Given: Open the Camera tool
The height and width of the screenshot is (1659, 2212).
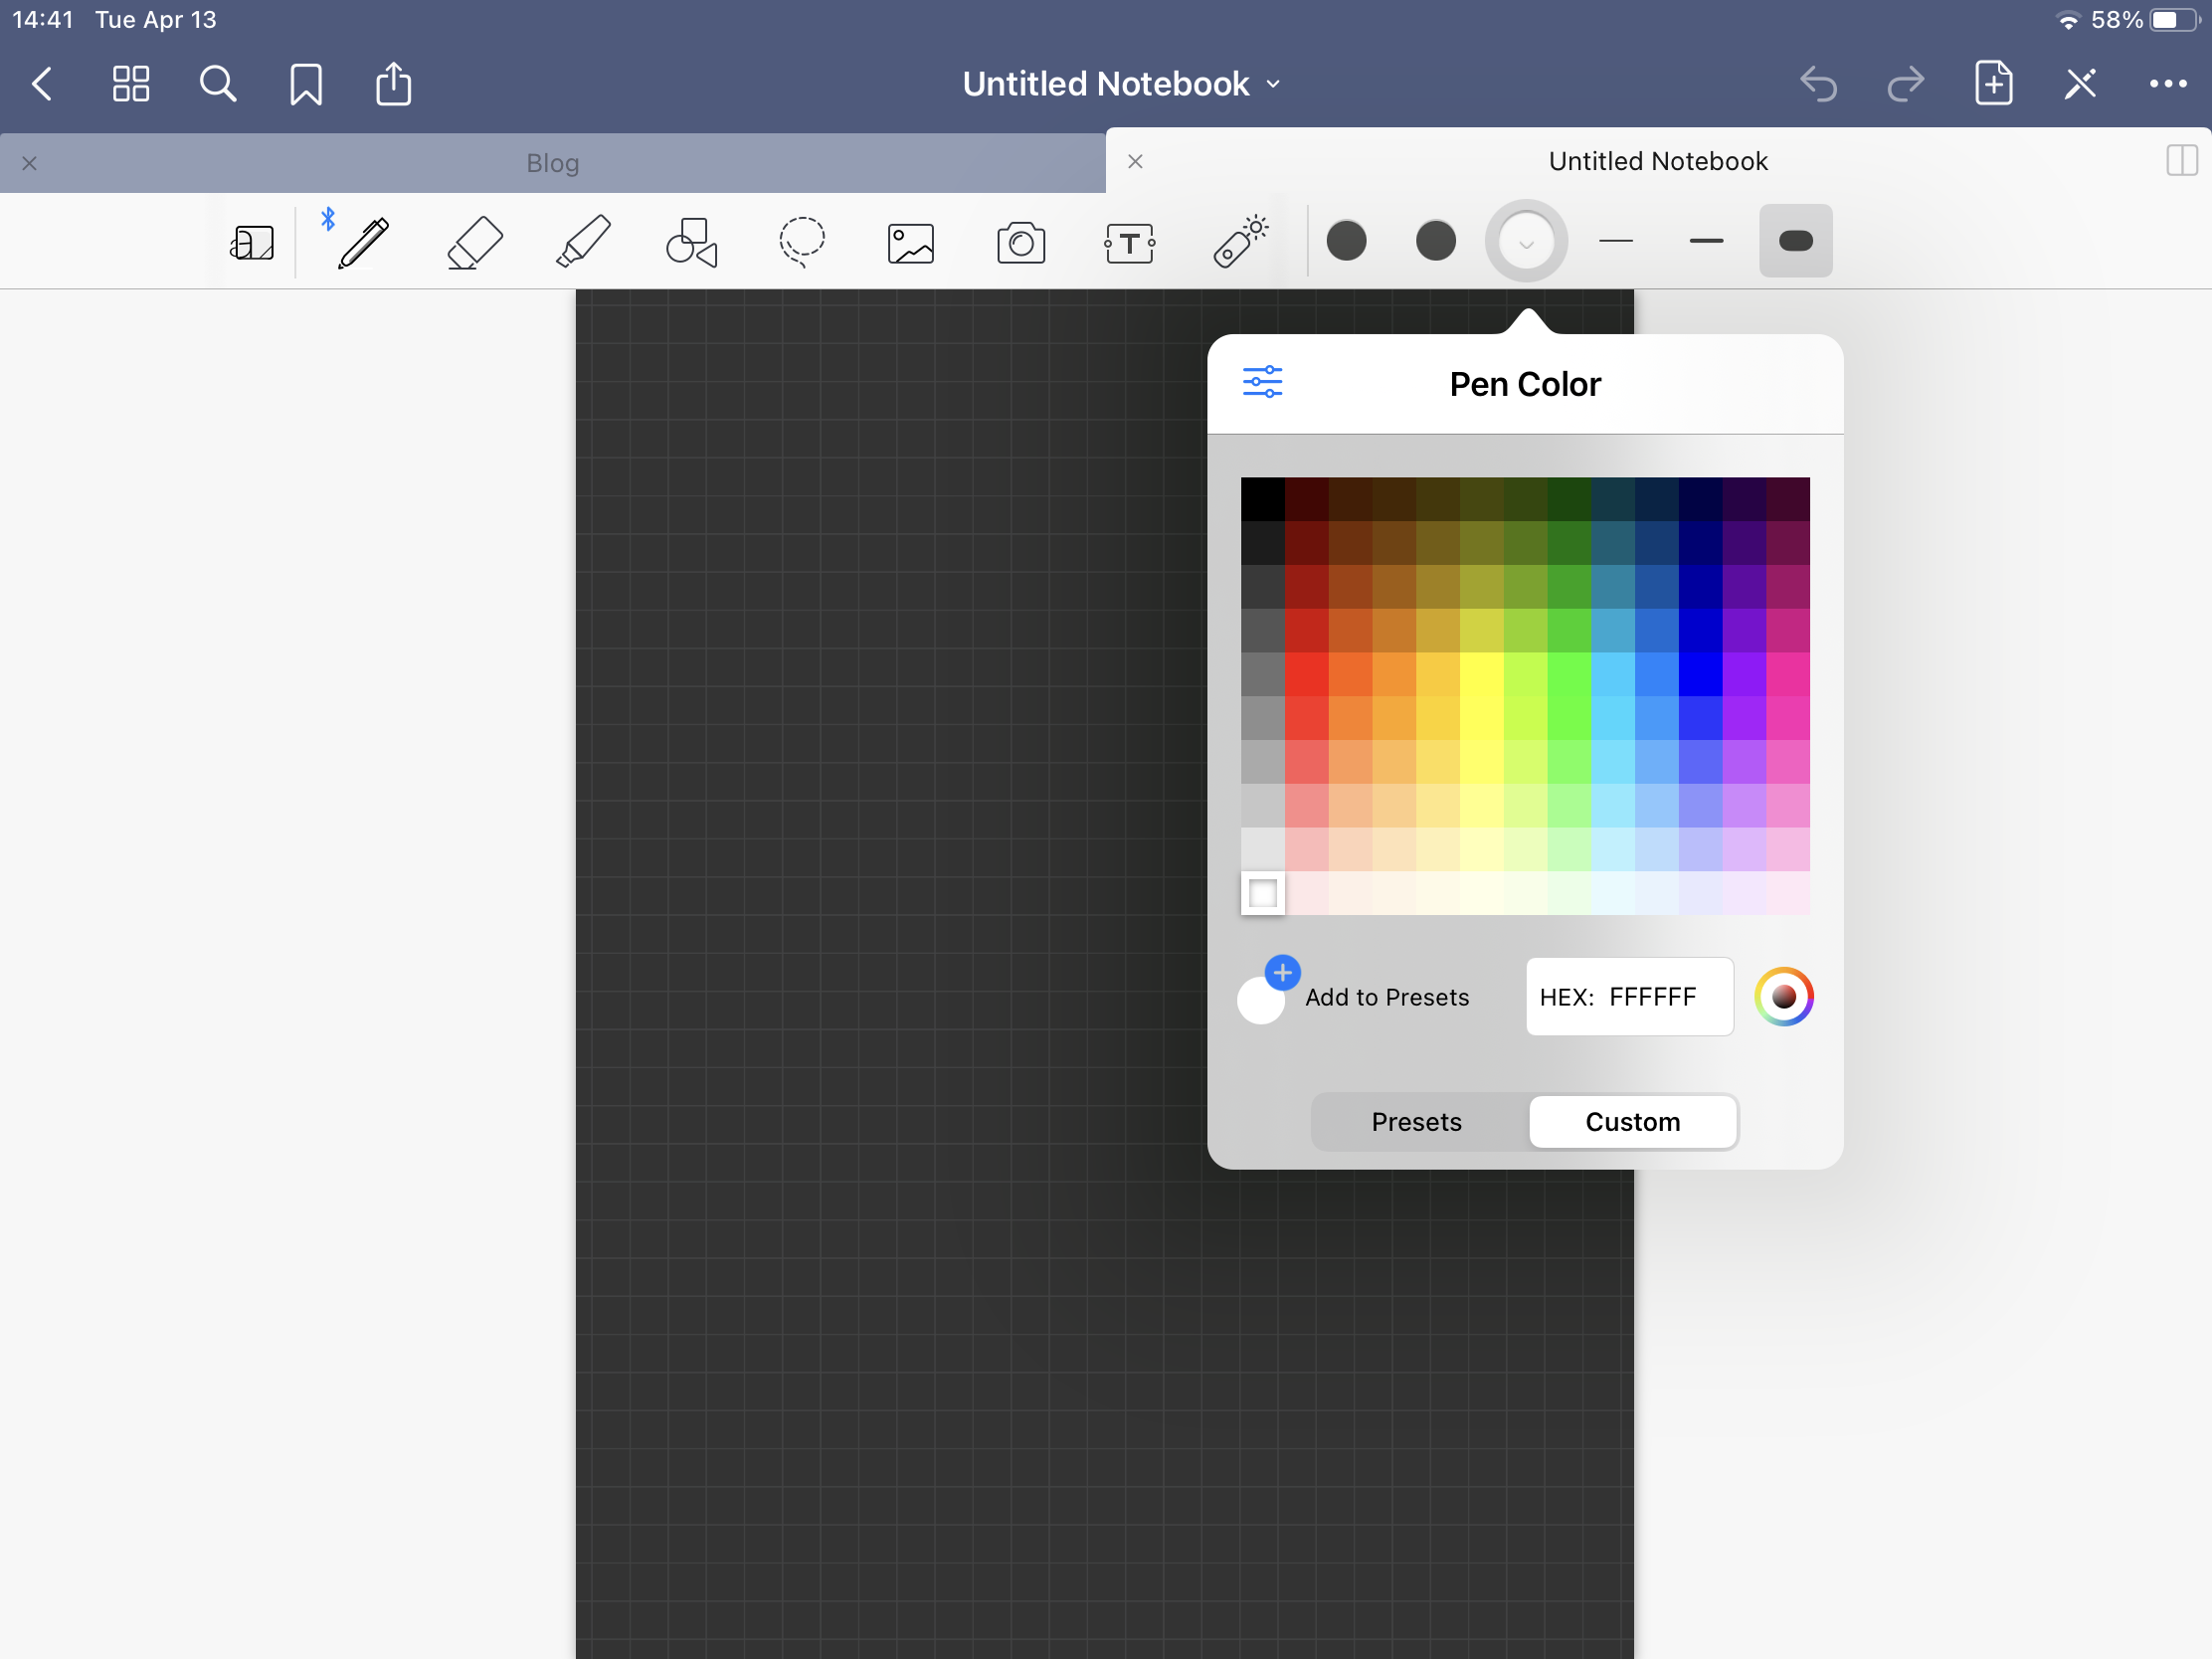Looking at the screenshot, I should [1021, 243].
